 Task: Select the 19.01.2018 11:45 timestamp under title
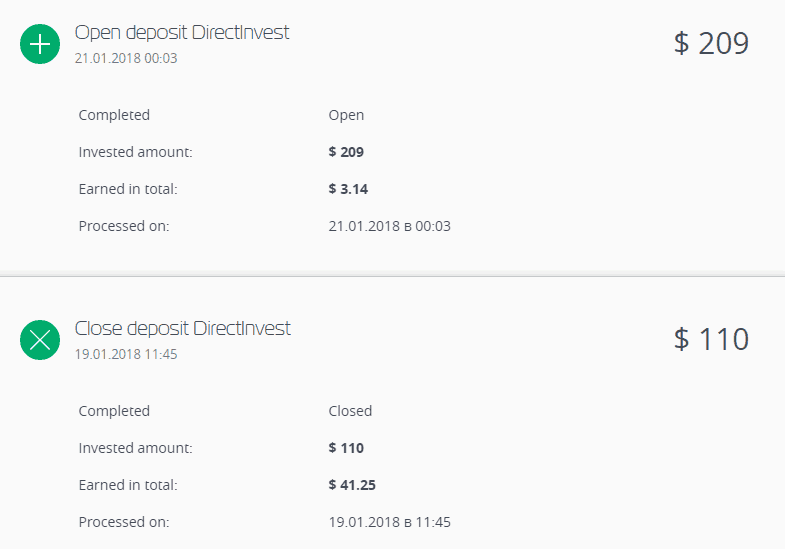pos(126,354)
